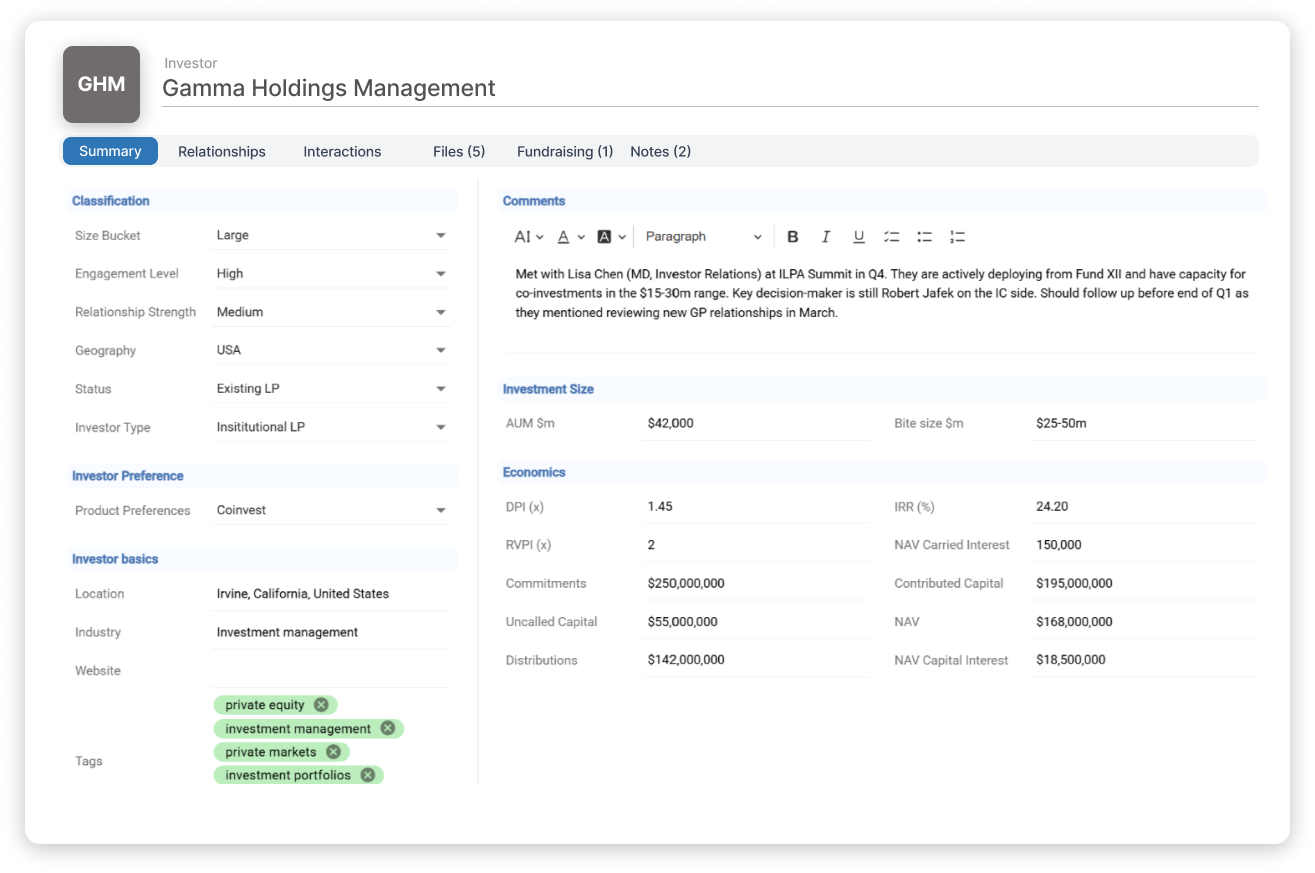Image resolution: width=1315 pixels, height=873 pixels.
Task: Expand the Relationship Strength dropdown
Action: tap(331, 312)
